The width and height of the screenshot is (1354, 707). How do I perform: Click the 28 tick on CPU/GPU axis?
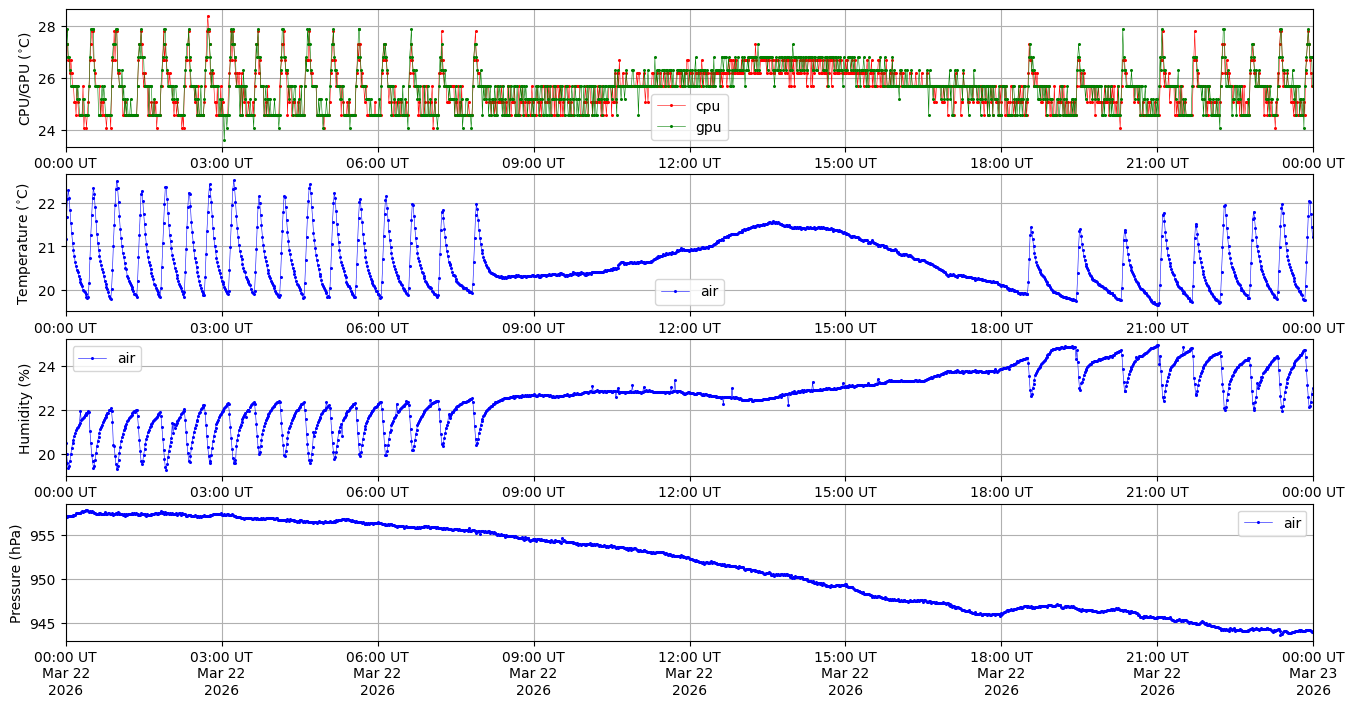[x=48, y=26]
